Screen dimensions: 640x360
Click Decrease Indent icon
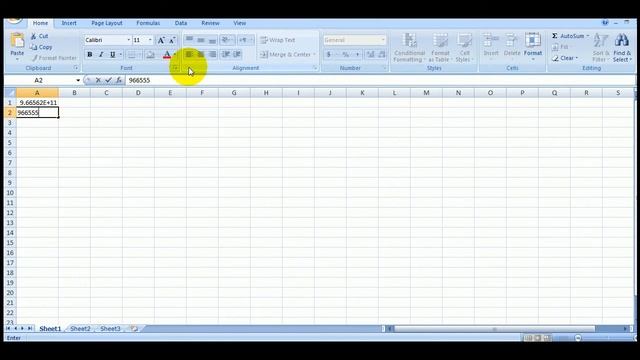(x=225, y=54)
